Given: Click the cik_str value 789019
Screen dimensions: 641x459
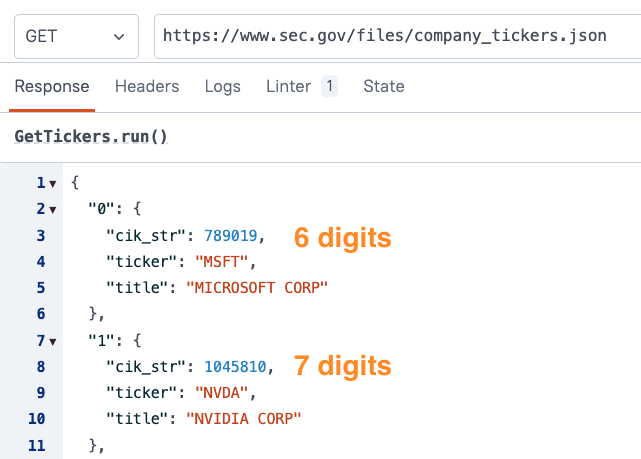Looking at the screenshot, I should (232, 236).
